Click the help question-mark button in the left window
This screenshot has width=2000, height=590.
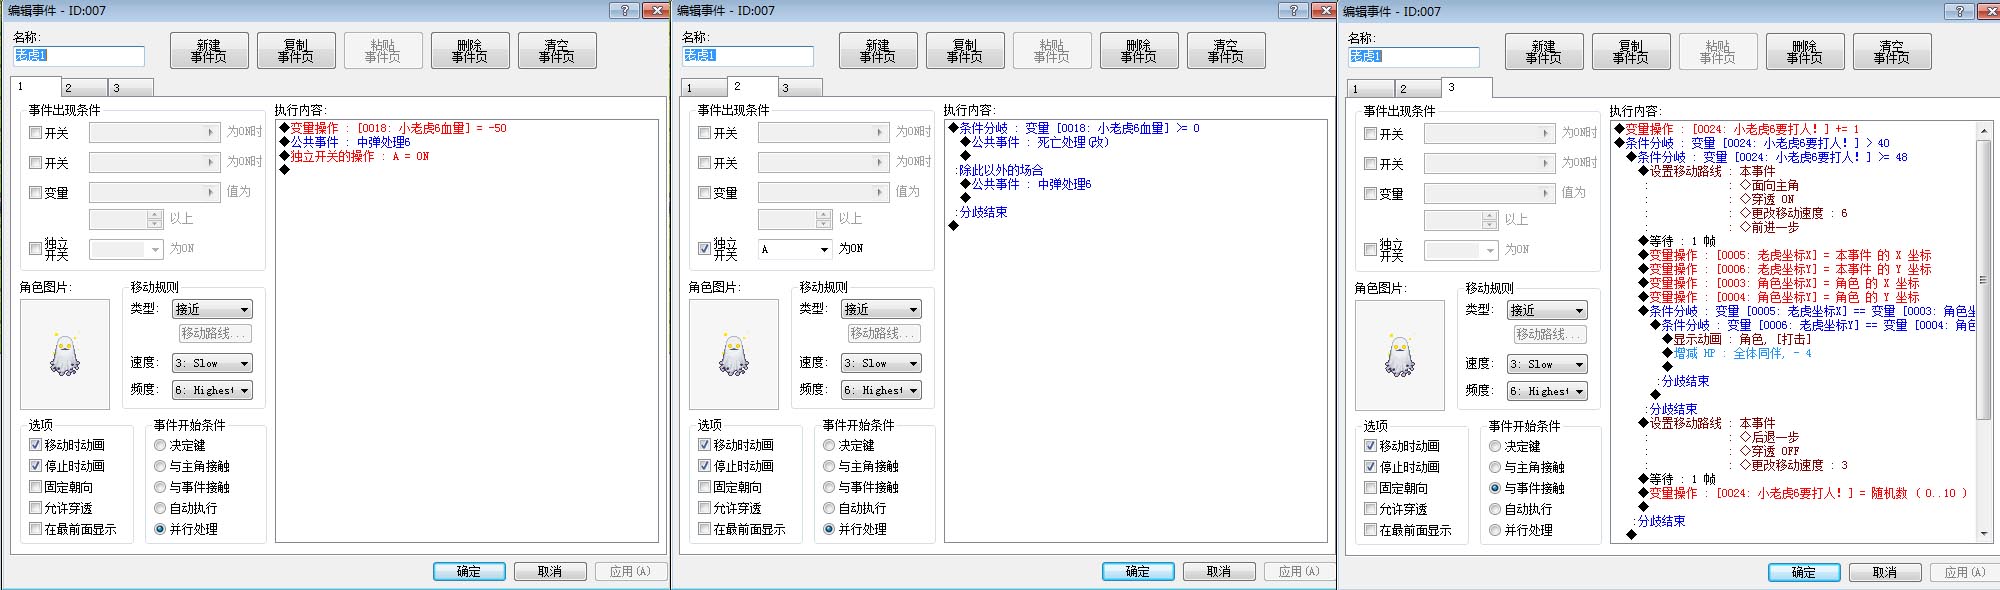(625, 10)
